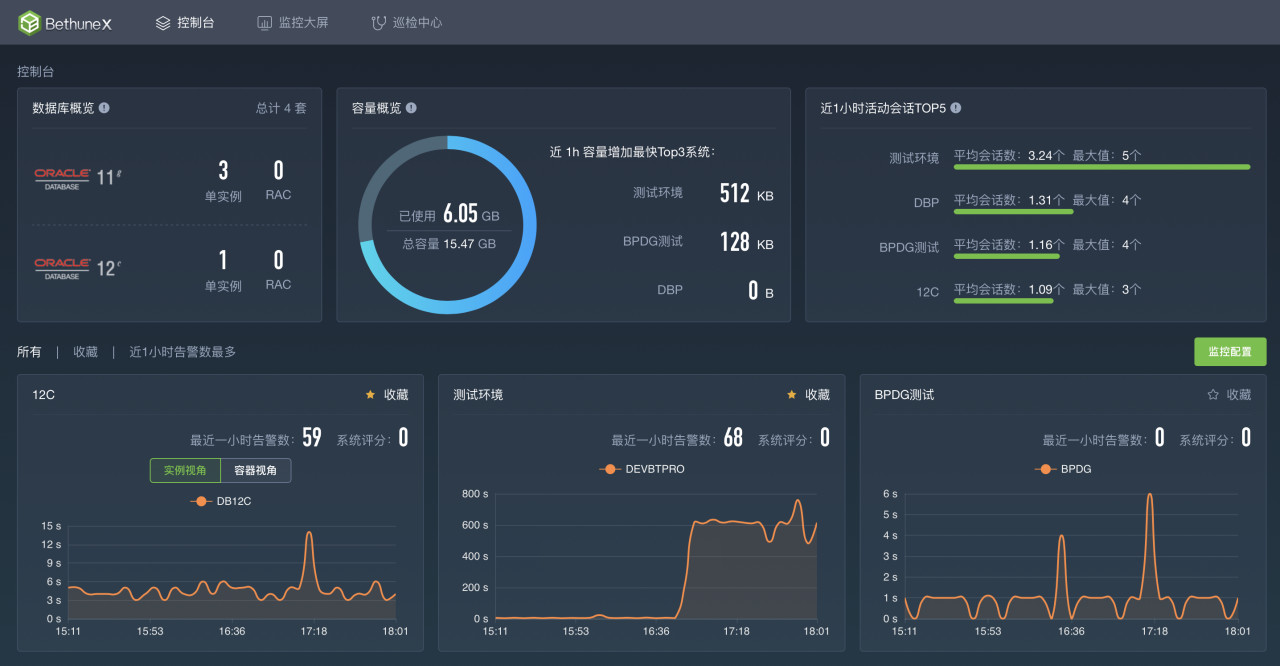Click the 0 B value for DBP

(761, 291)
